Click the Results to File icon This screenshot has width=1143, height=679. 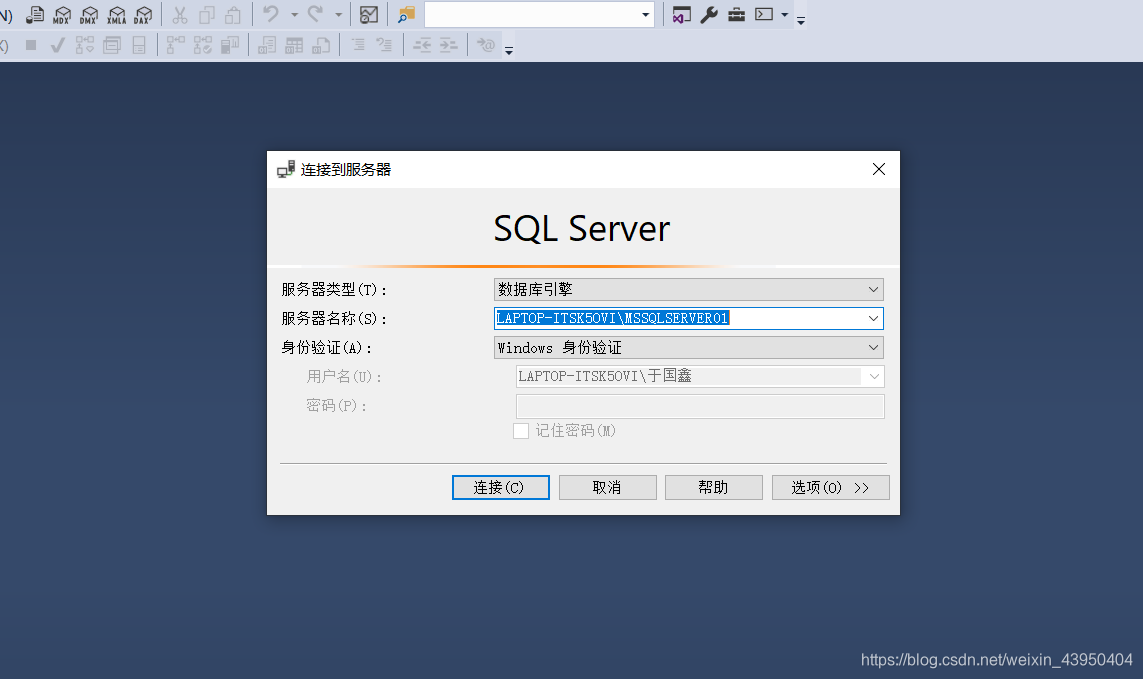click(321, 45)
